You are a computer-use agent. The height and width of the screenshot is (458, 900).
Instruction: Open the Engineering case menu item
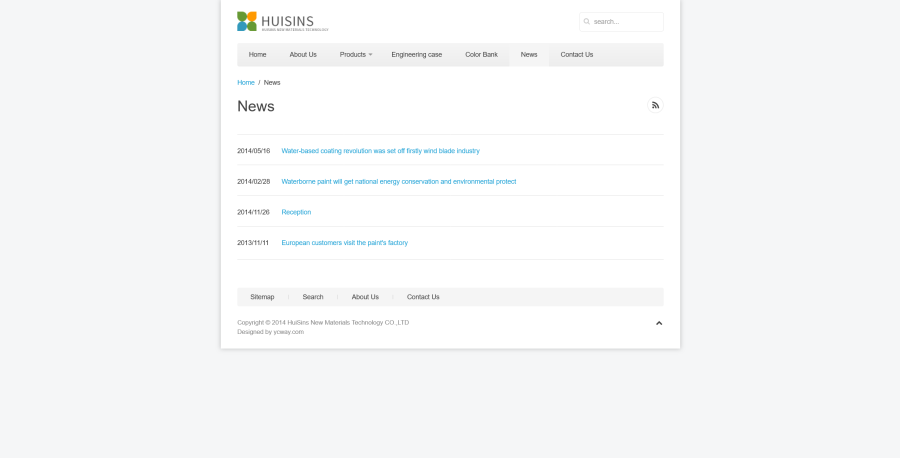tap(416, 54)
